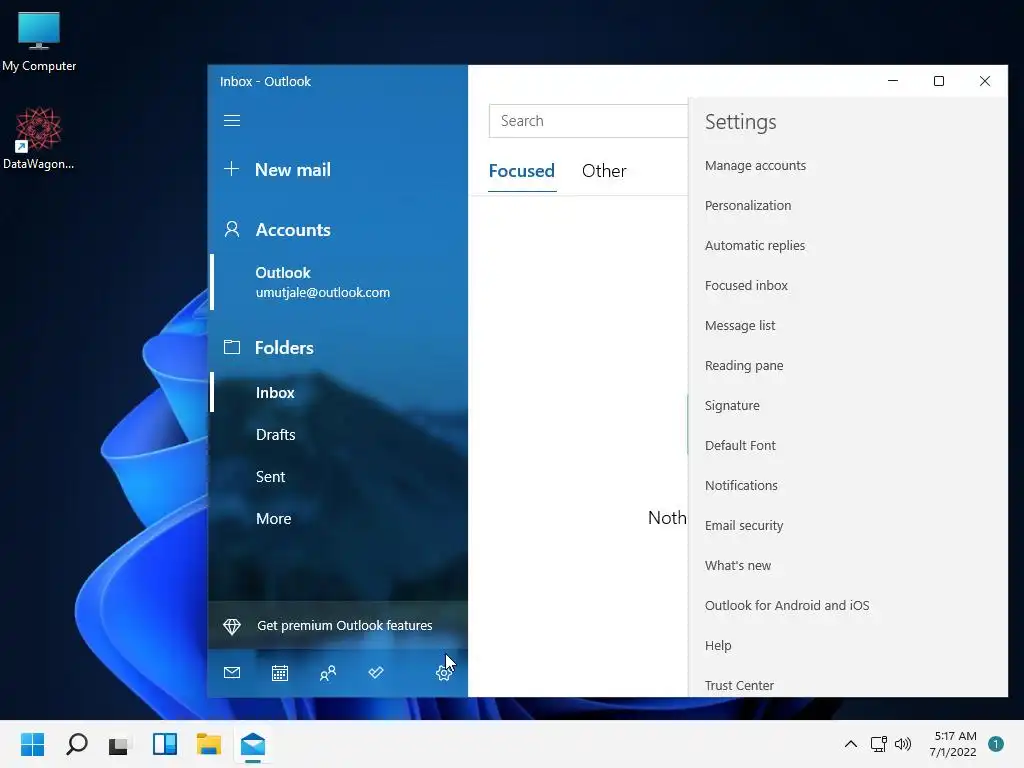Open What's new entry
This screenshot has width=1024, height=768.
(737, 566)
